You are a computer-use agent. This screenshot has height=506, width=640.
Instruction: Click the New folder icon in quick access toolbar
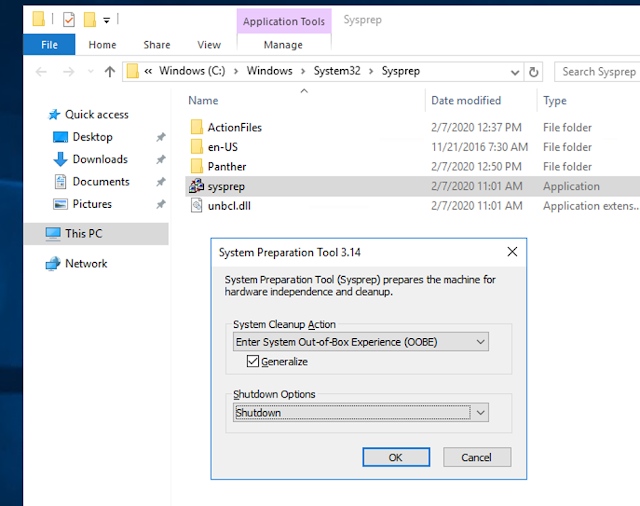point(90,19)
